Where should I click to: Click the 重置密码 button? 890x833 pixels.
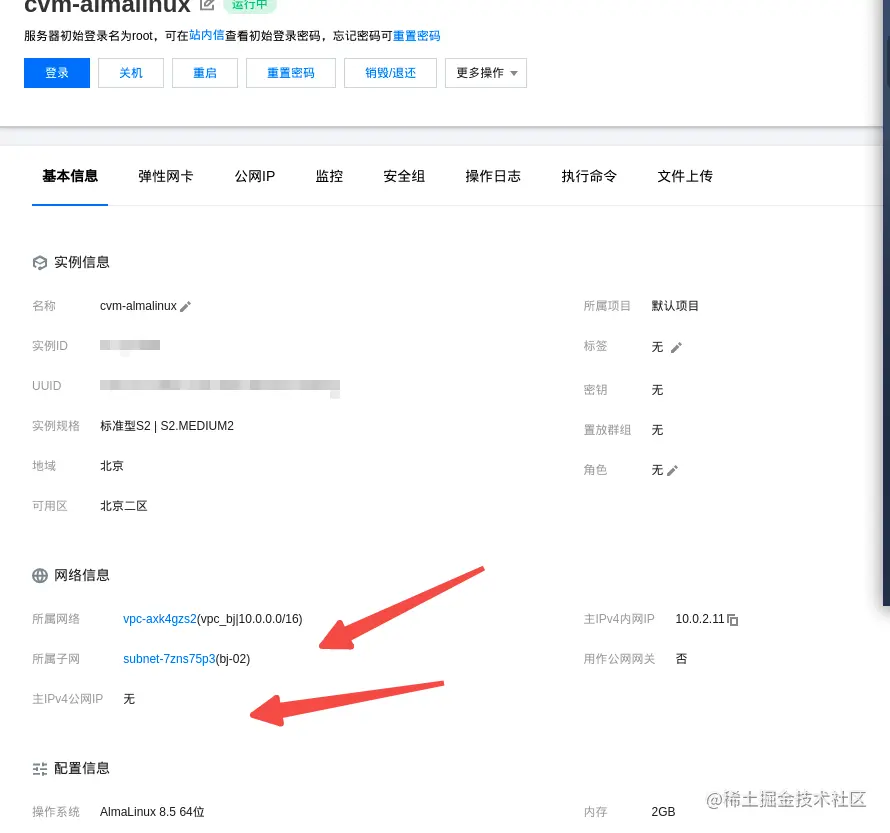click(x=291, y=73)
